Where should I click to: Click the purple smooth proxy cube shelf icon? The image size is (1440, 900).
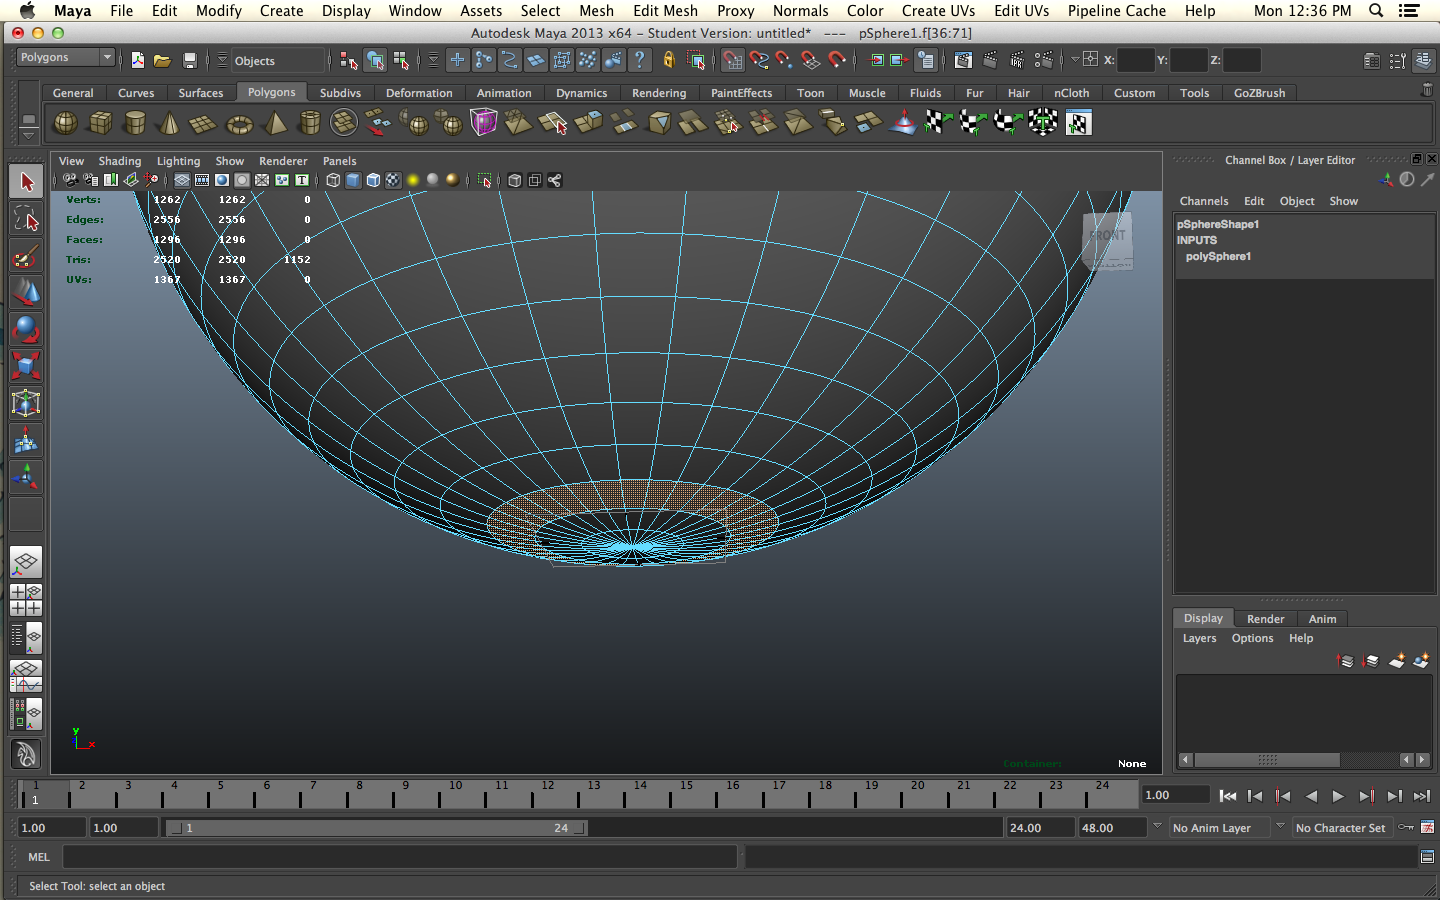pyautogui.click(x=484, y=123)
